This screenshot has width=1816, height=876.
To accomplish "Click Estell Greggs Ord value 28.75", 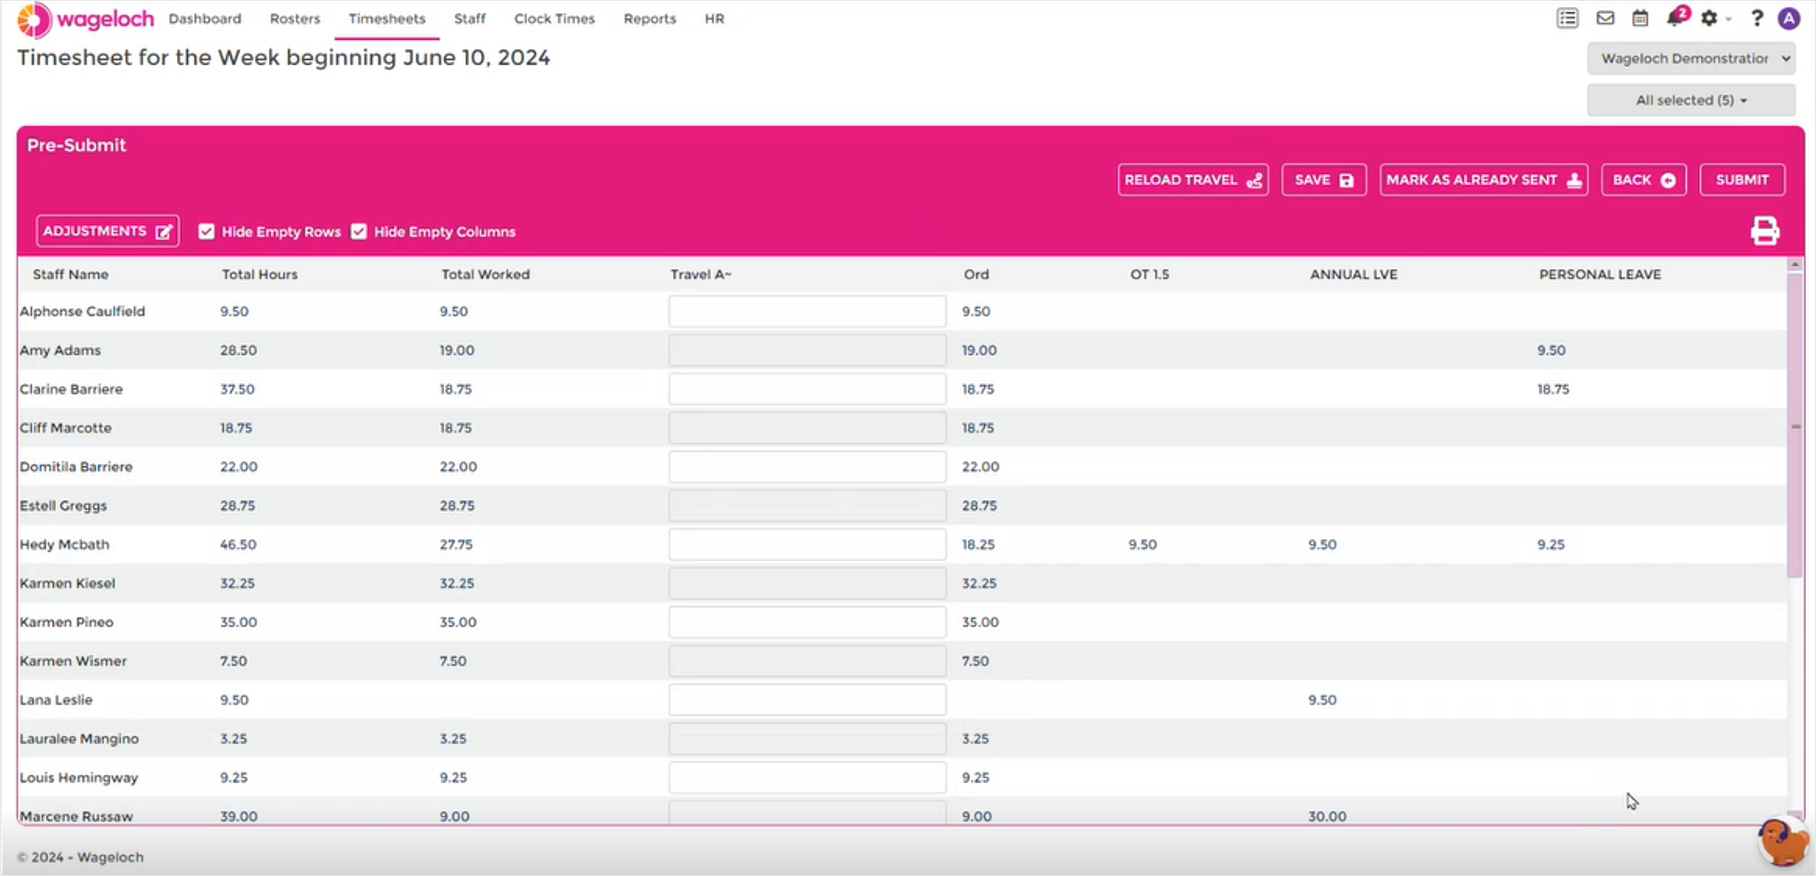I will click(979, 506).
